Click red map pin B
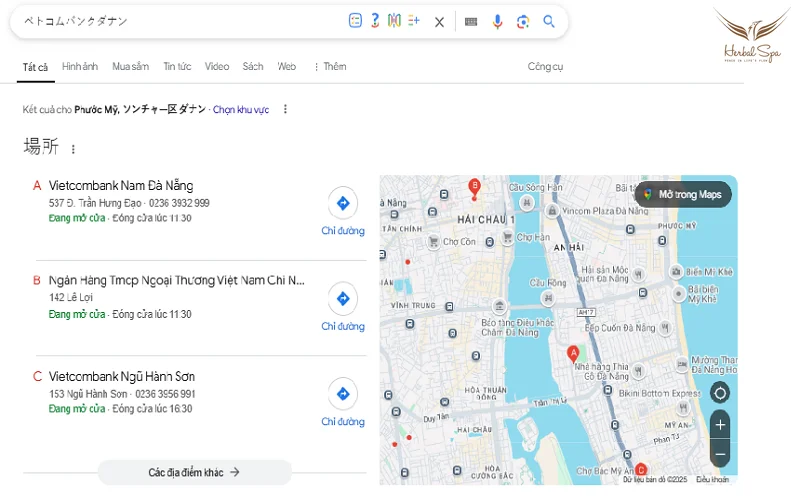Viewport: 800px width, 500px height. (x=474, y=187)
